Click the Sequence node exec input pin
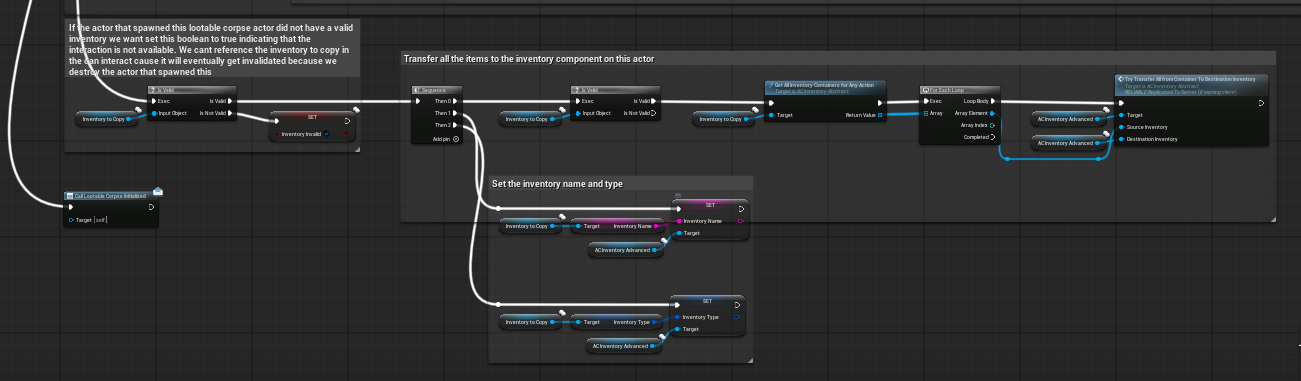Image resolution: width=1301 pixels, height=381 pixels. point(418,101)
